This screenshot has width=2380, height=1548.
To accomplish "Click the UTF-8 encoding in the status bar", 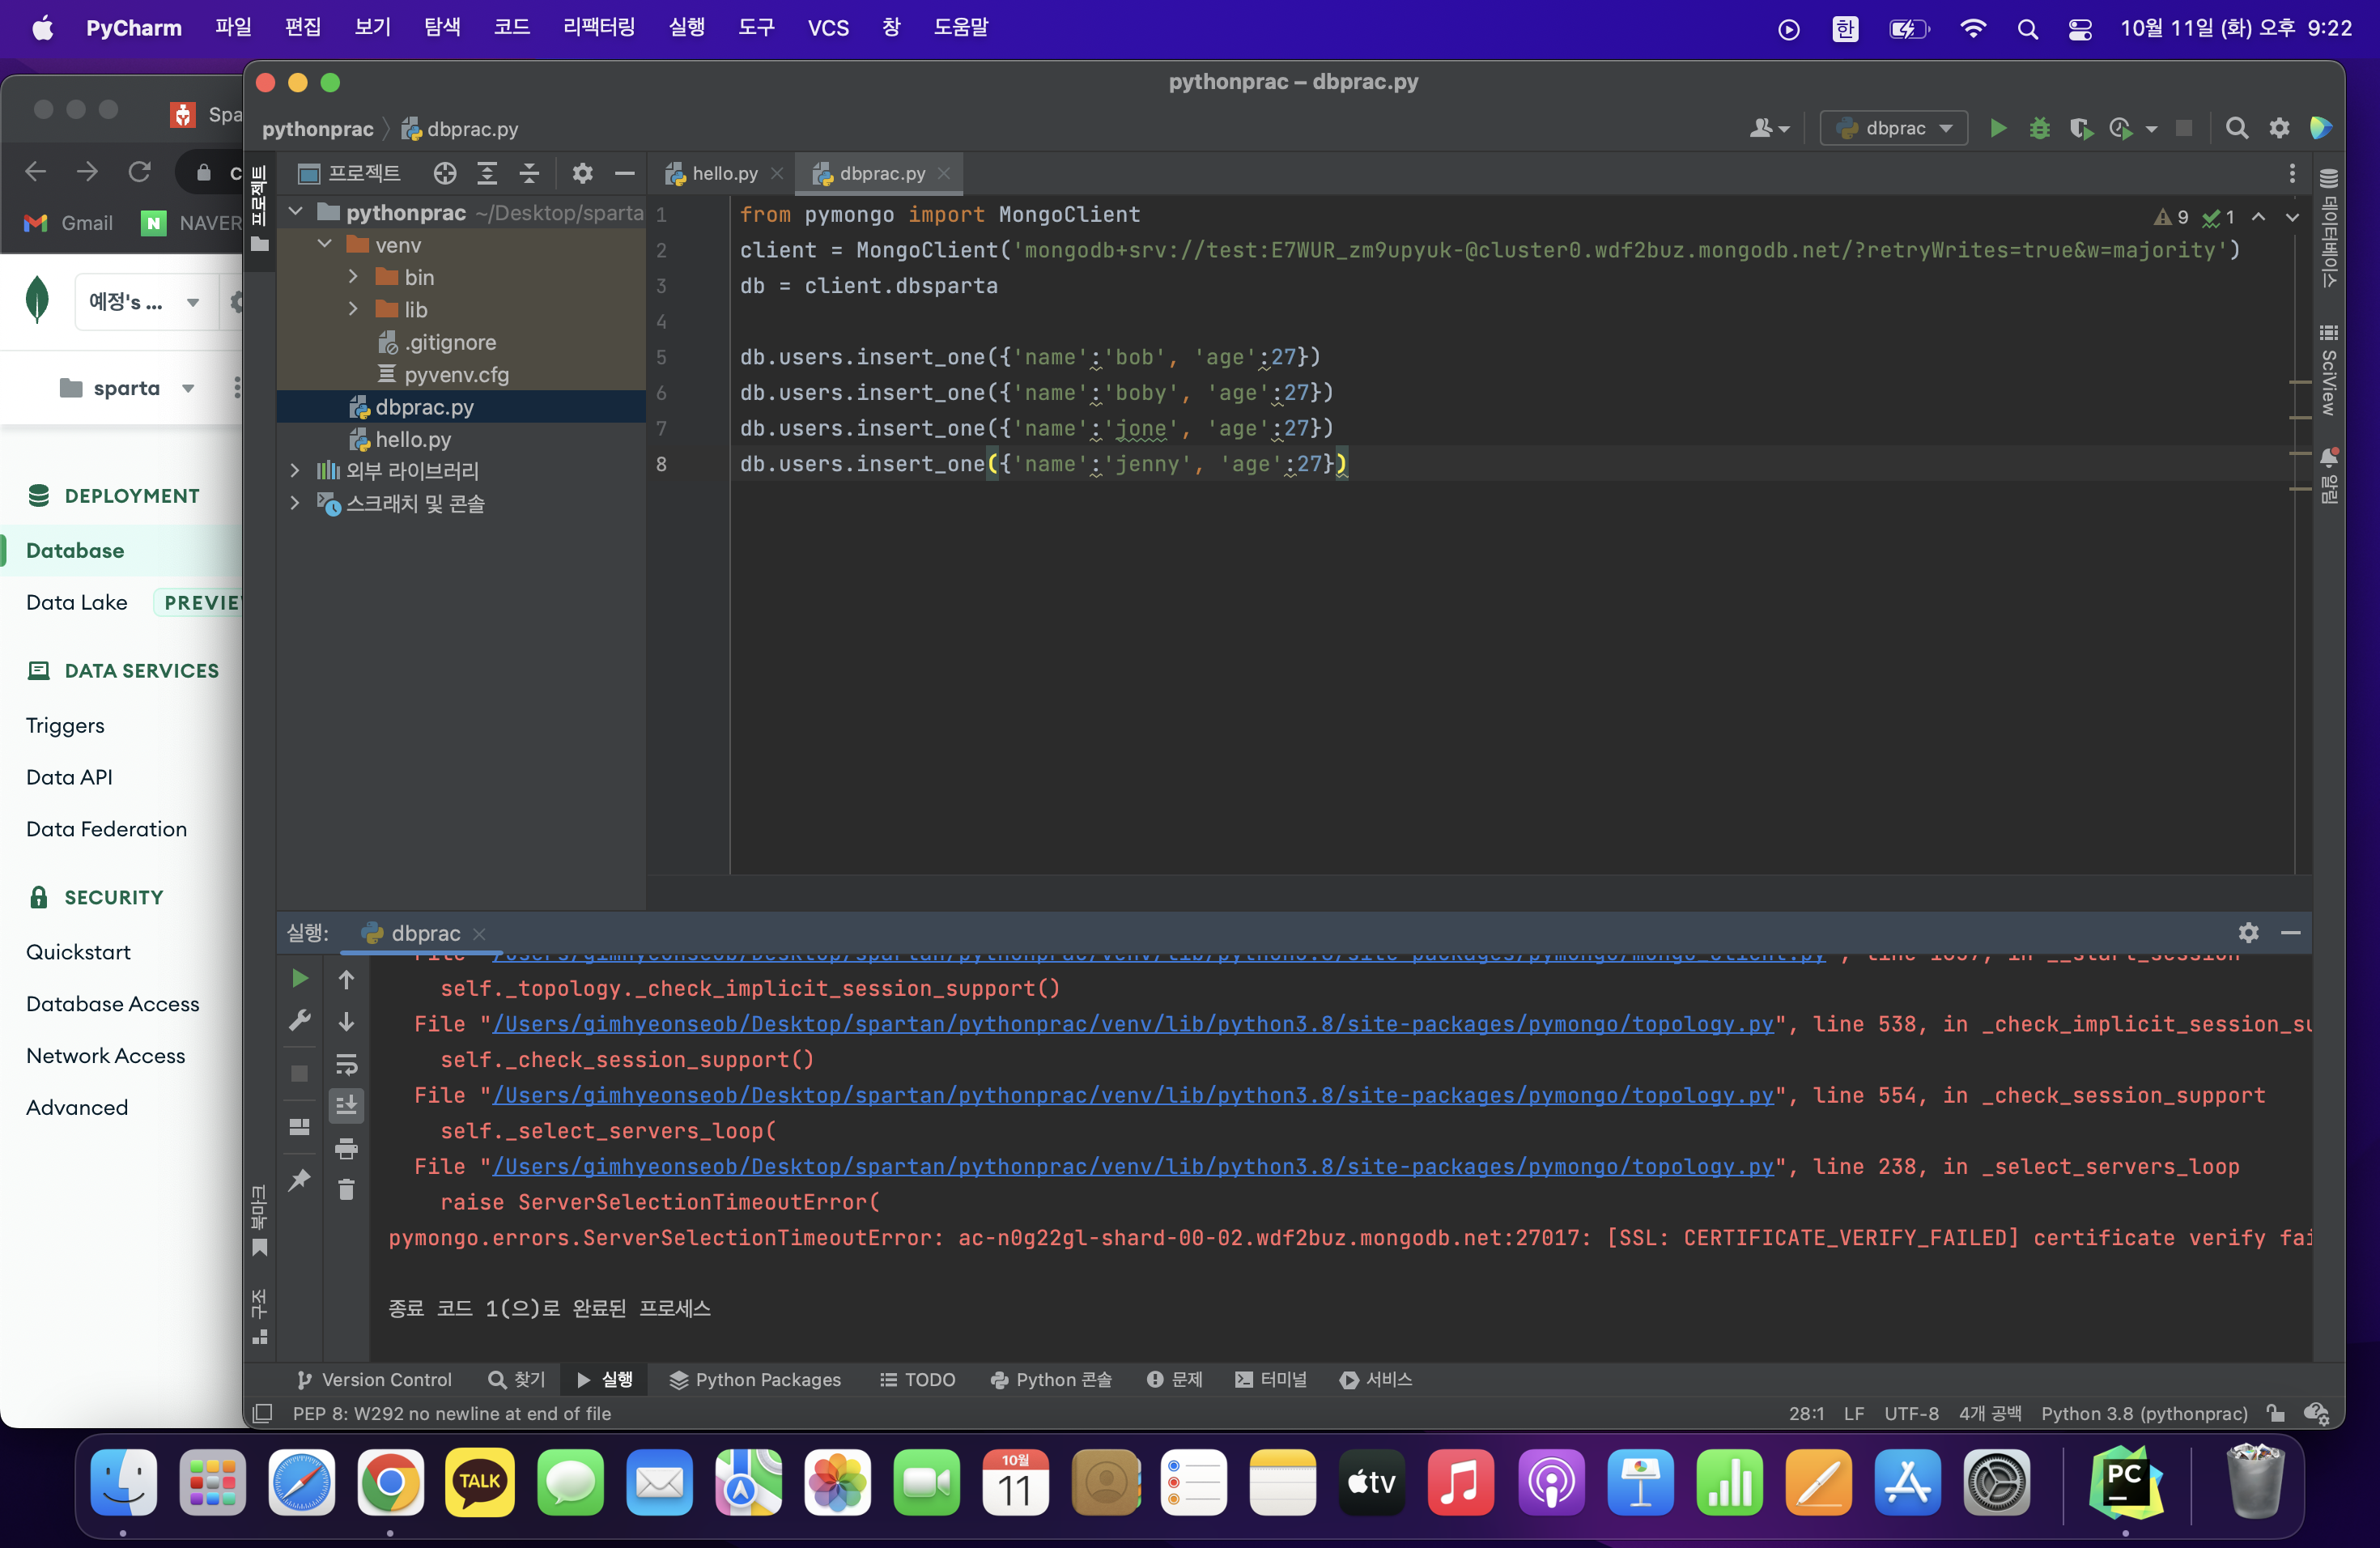I will pyautogui.click(x=1911, y=1413).
